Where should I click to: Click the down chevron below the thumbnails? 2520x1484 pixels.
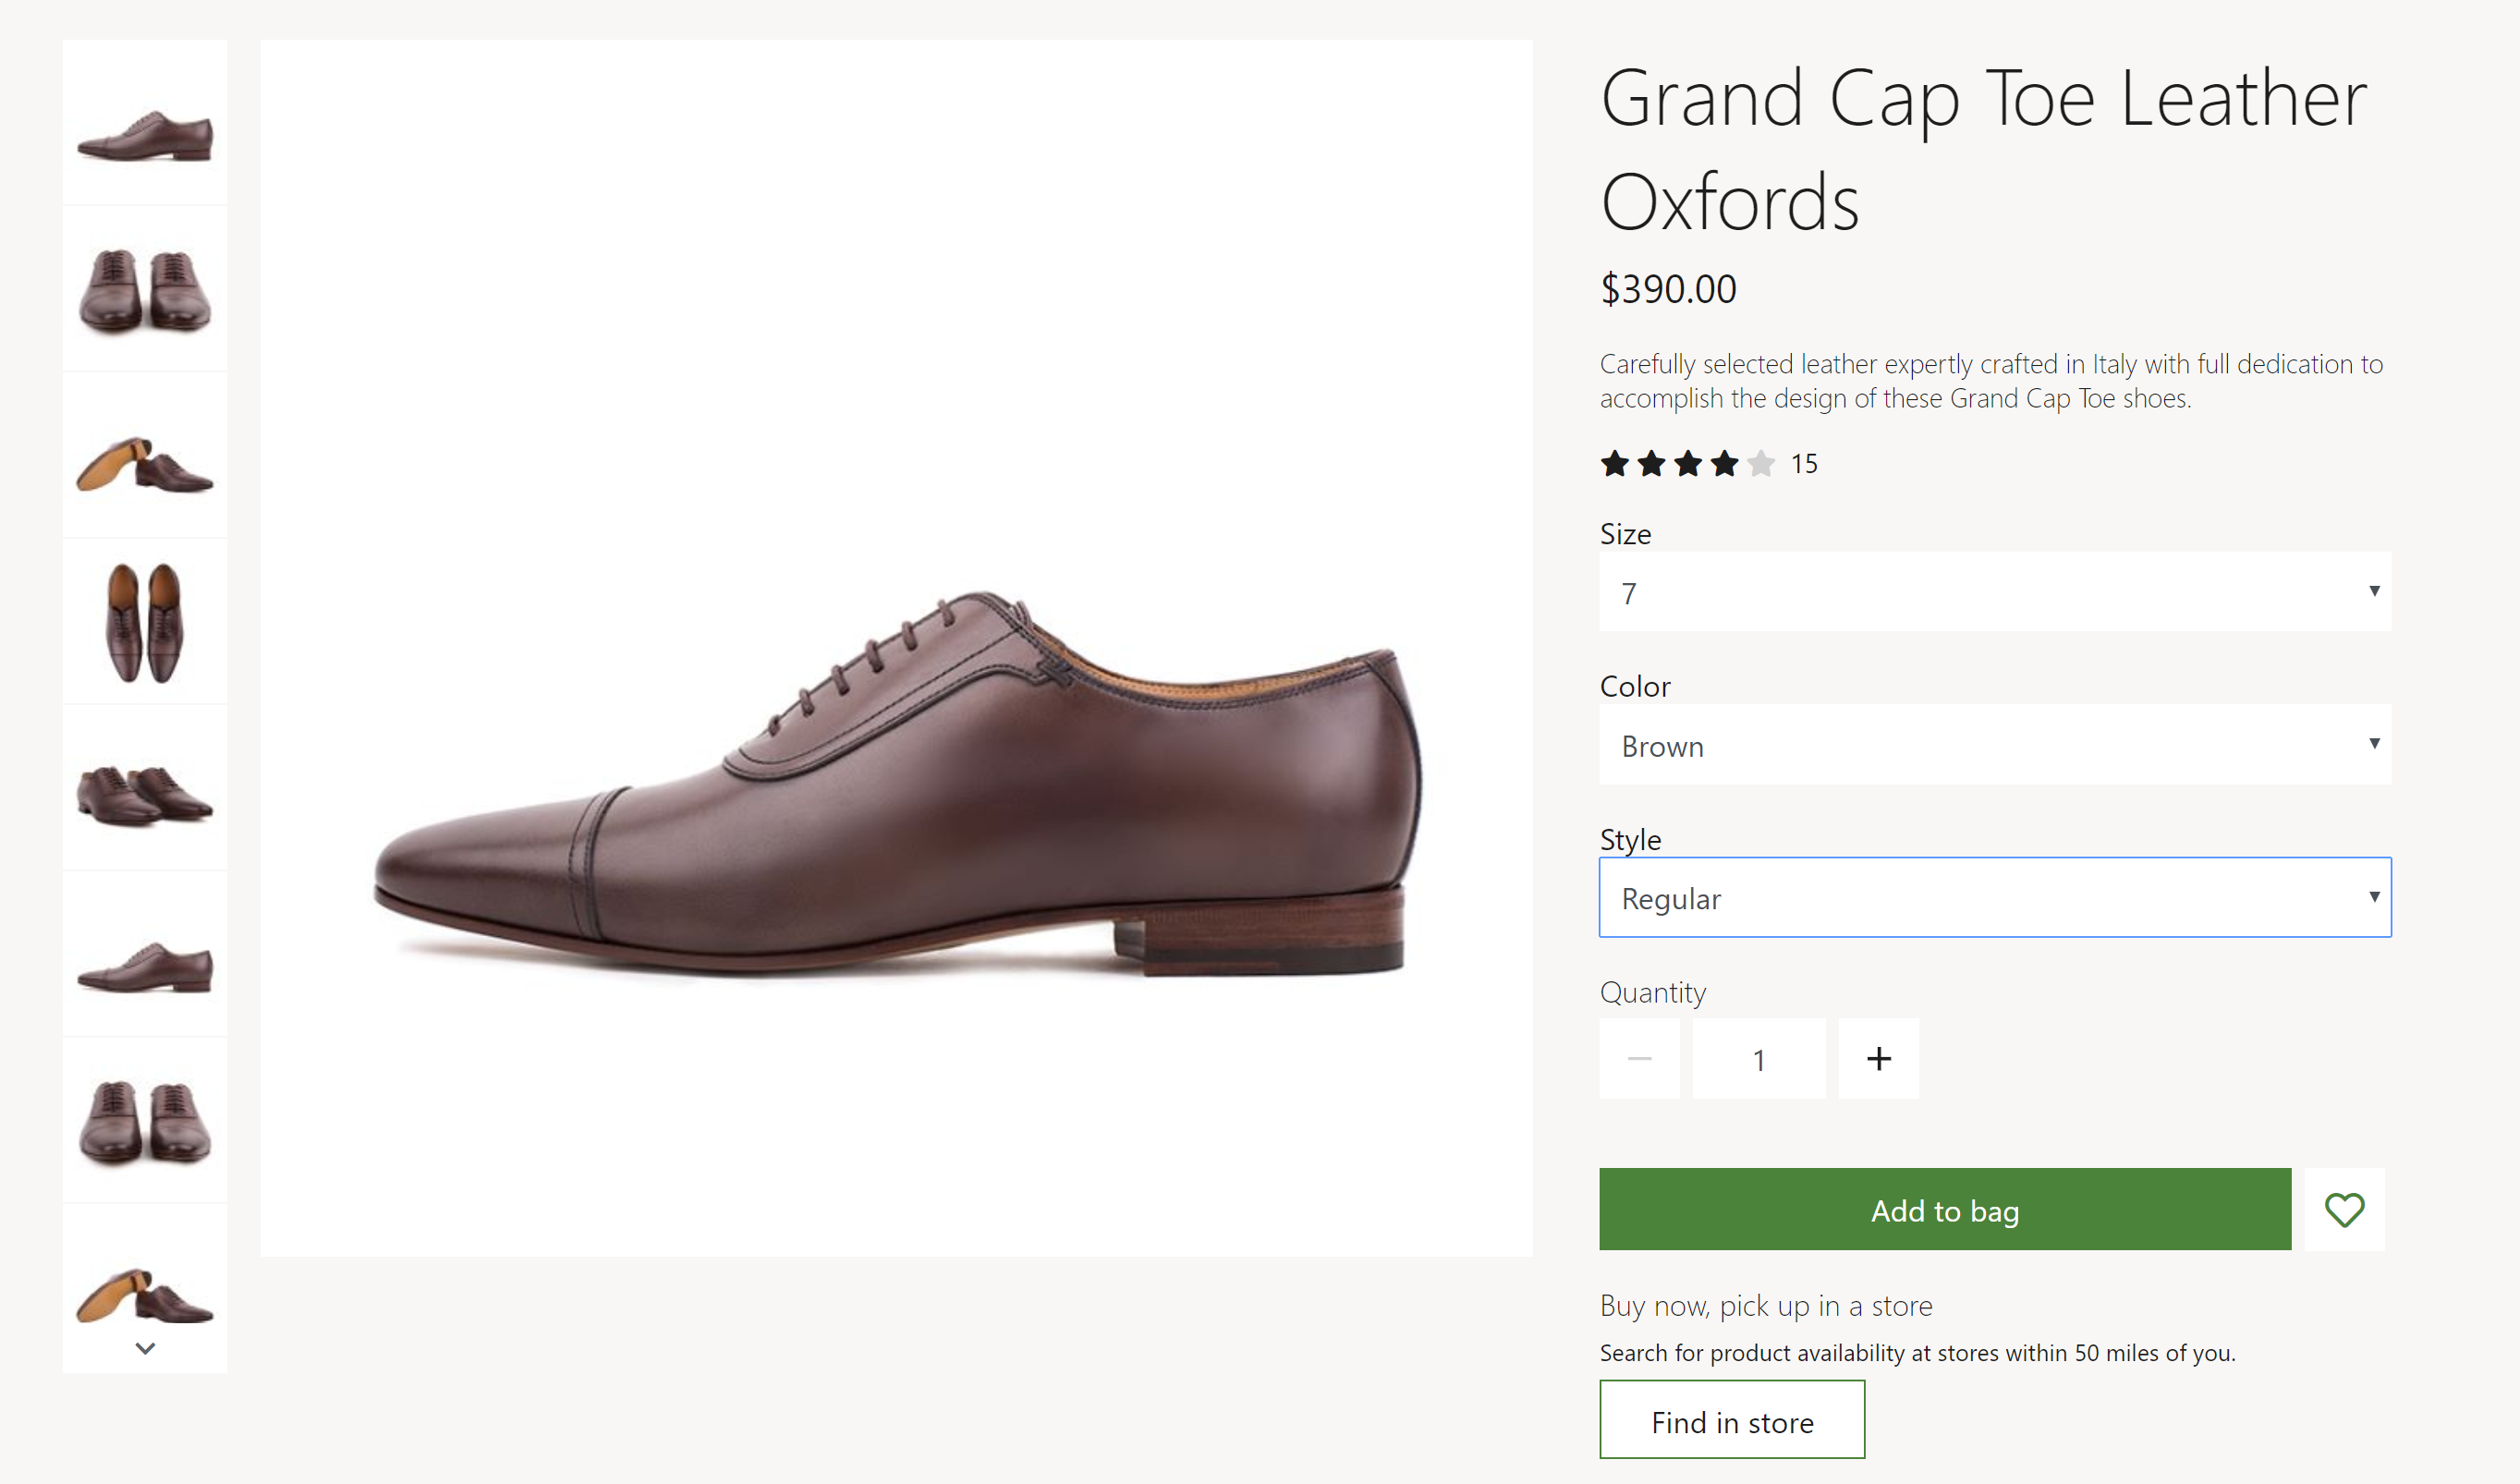pos(145,1347)
